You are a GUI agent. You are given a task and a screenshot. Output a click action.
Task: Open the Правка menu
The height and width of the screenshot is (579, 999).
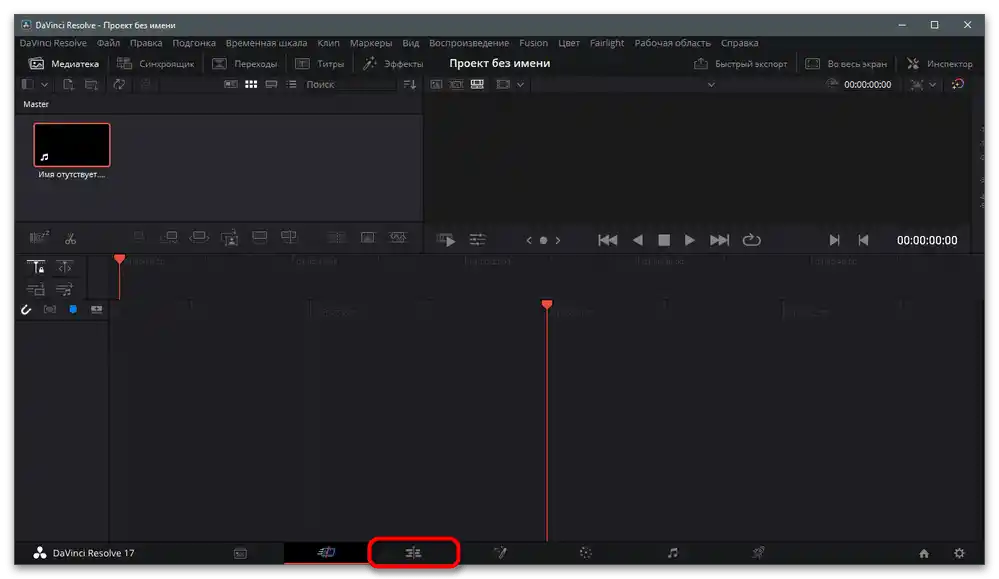[146, 43]
